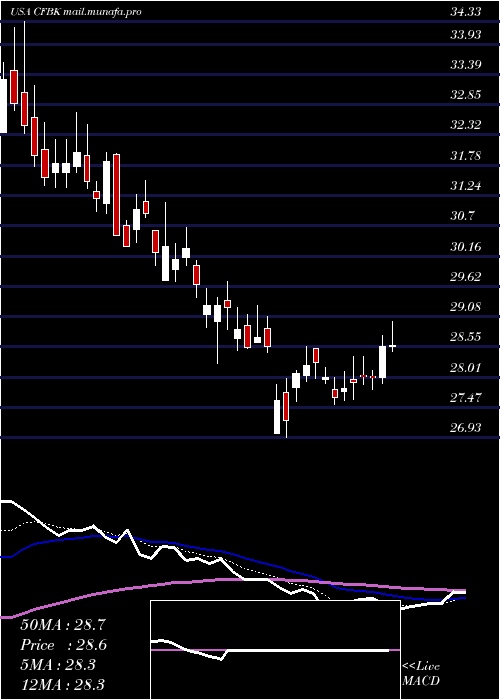Select the 29.08 price axis label
The width and height of the screenshot is (500, 700).
tap(466, 306)
